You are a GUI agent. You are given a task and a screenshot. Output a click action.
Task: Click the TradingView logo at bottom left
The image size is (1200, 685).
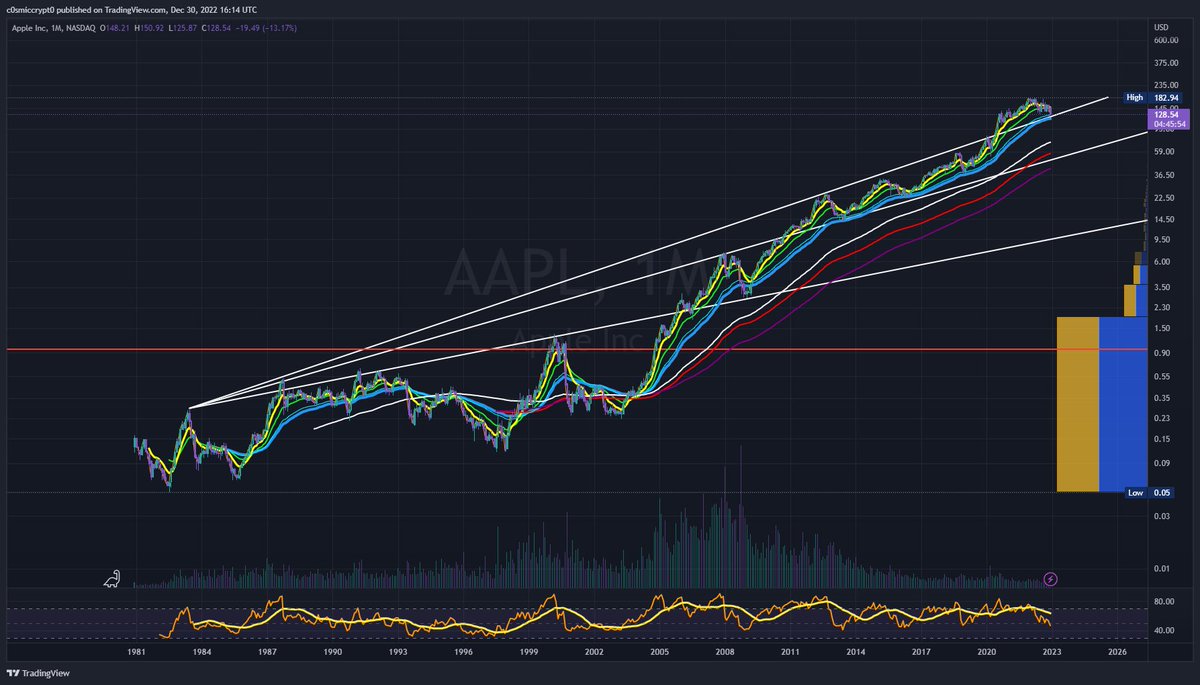point(36,673)
